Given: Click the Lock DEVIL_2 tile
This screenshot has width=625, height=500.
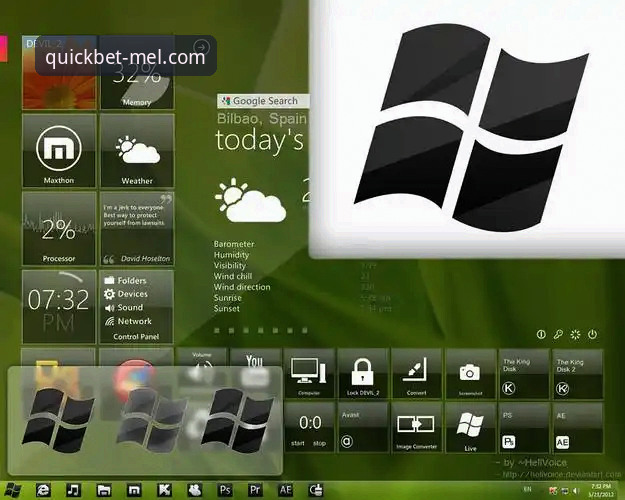Looking at the screenshot, I should pyautogui.click(x=363, y=374).
